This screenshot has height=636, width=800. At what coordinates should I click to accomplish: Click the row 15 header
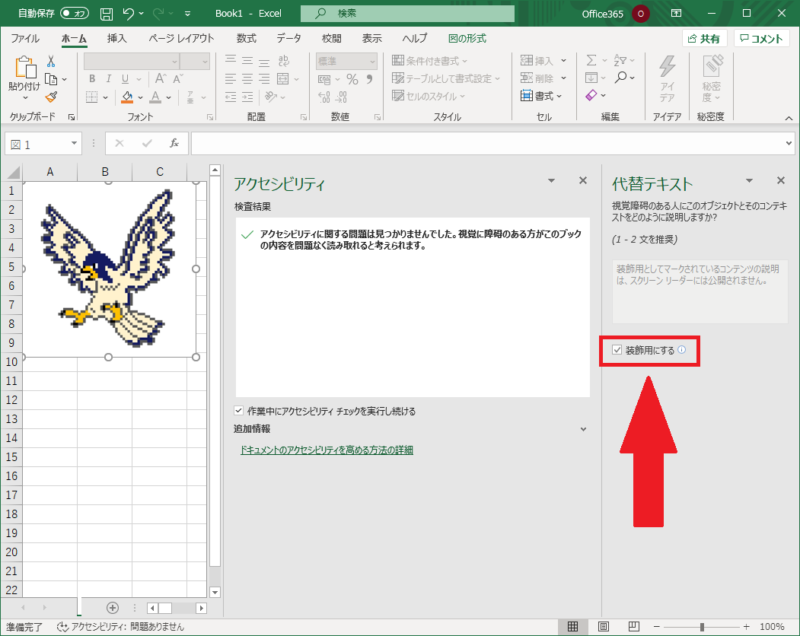coord(11,457)
